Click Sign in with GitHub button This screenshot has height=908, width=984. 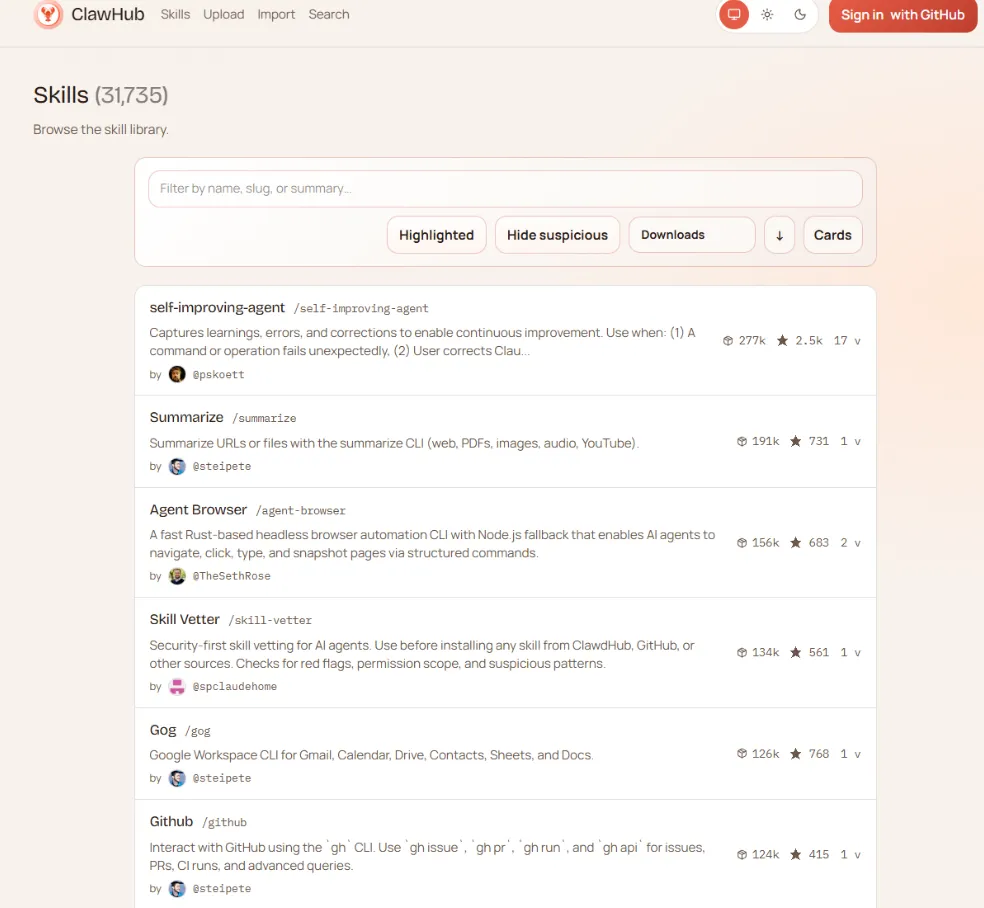point(902,15)
